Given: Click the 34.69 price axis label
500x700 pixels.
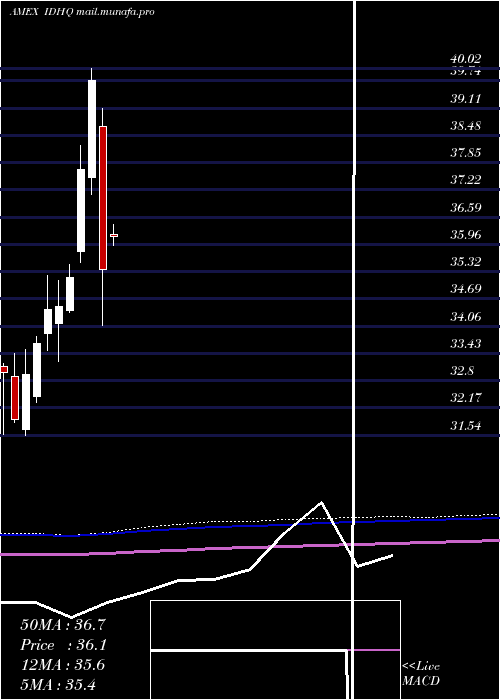Looking at the screenshot, I should click(x=466, y=289).
